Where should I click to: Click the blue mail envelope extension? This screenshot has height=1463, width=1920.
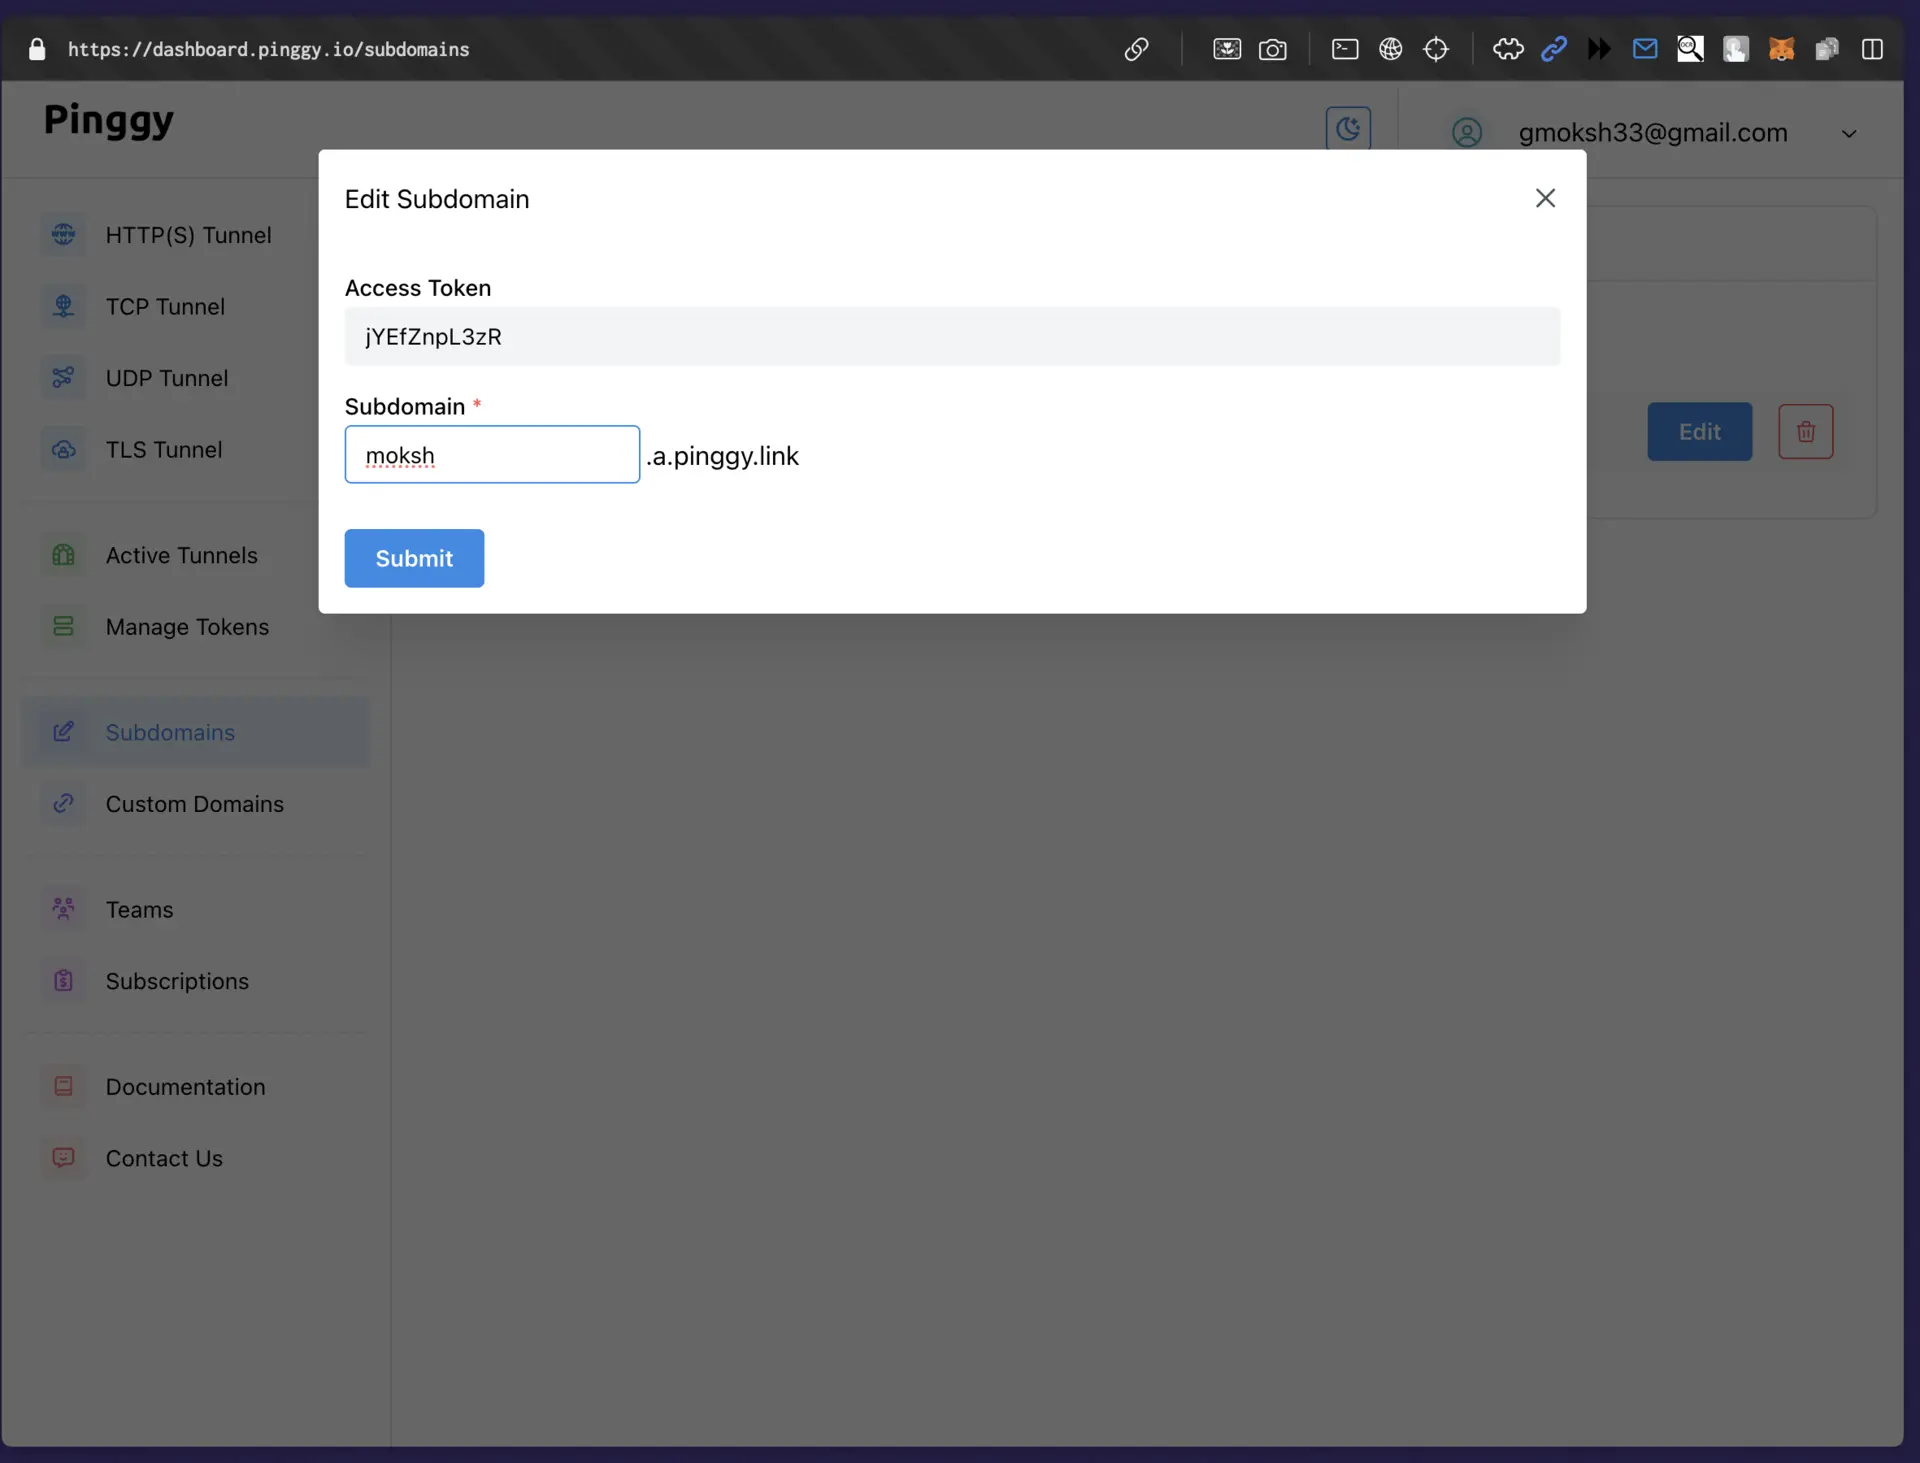click(x=1645, y=49)
